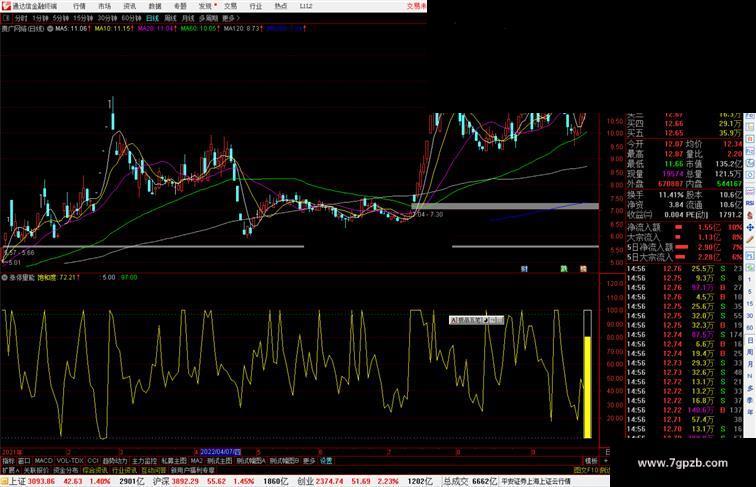Select the 日 daily shortcut in the right toolbar
This screenshot has width=756, height=487.
pos(750,340)
